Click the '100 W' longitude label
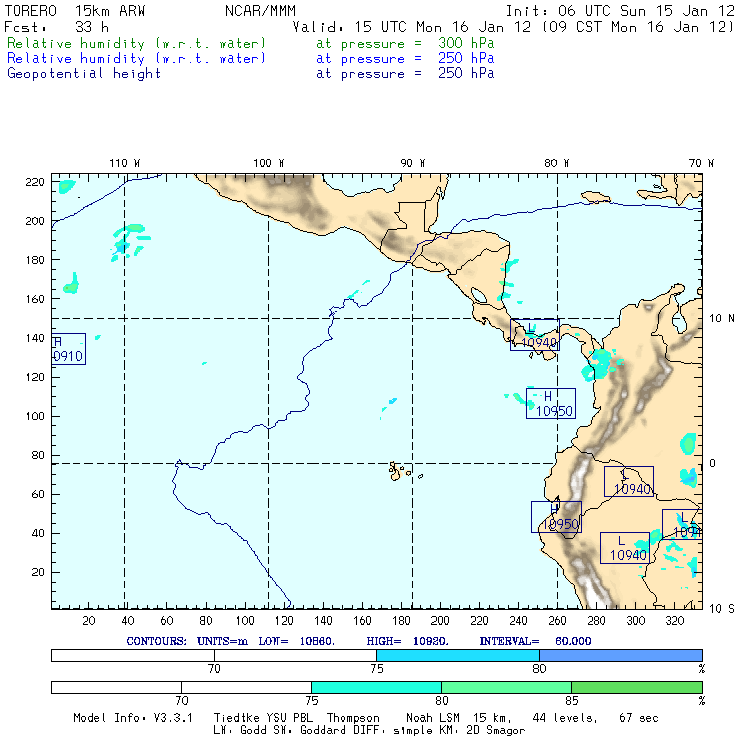Viewport: 740px width, 740px height. tap(269, 163)
